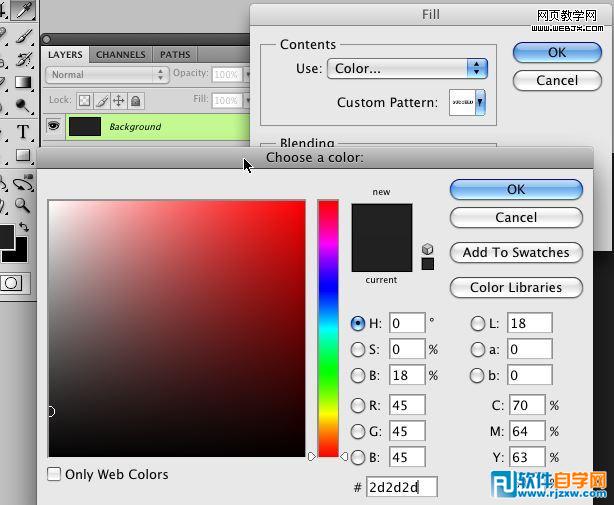Click the H degrees input field
Image resolution: width=614 pixels, height=505 pixels.
(407, 323)
